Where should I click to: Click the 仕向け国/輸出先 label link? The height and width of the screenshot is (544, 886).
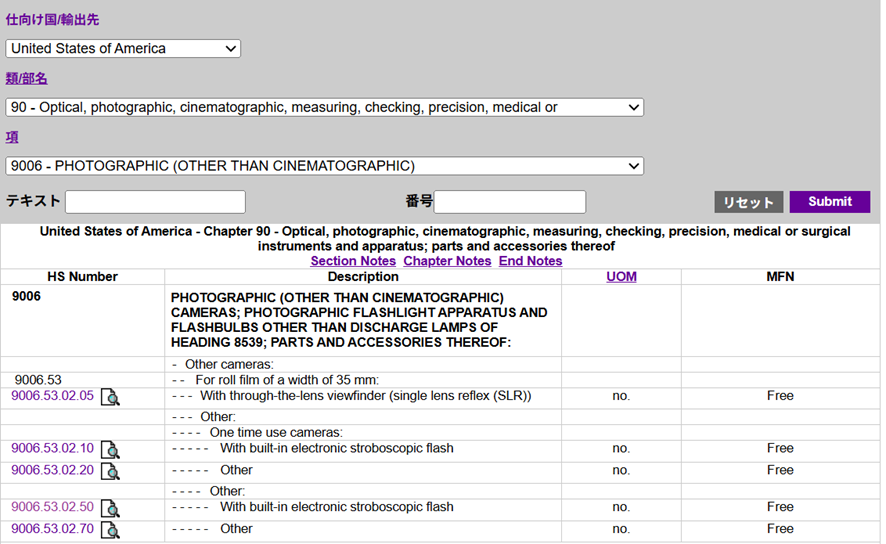(52, 20)
